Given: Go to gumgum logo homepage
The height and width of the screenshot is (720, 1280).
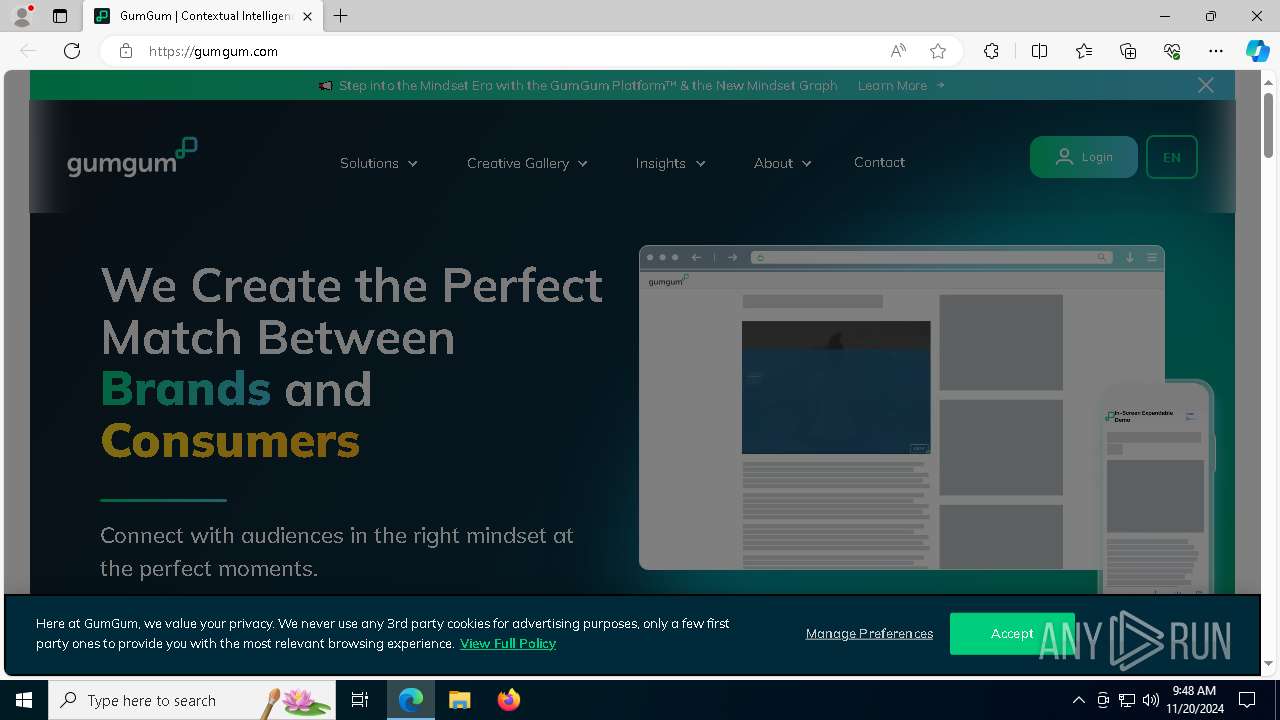Looking at the screenshot, I should pyautogui.click(x=132, y=157).
